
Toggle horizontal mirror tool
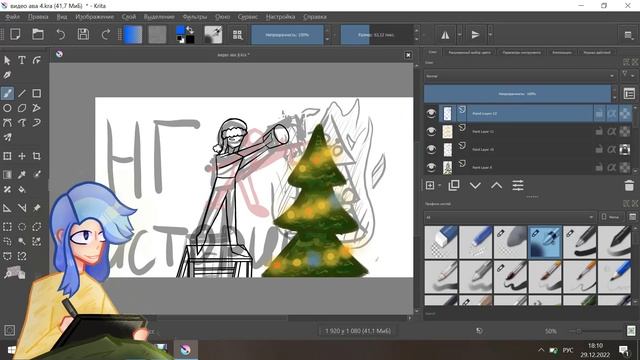(445, 35)
